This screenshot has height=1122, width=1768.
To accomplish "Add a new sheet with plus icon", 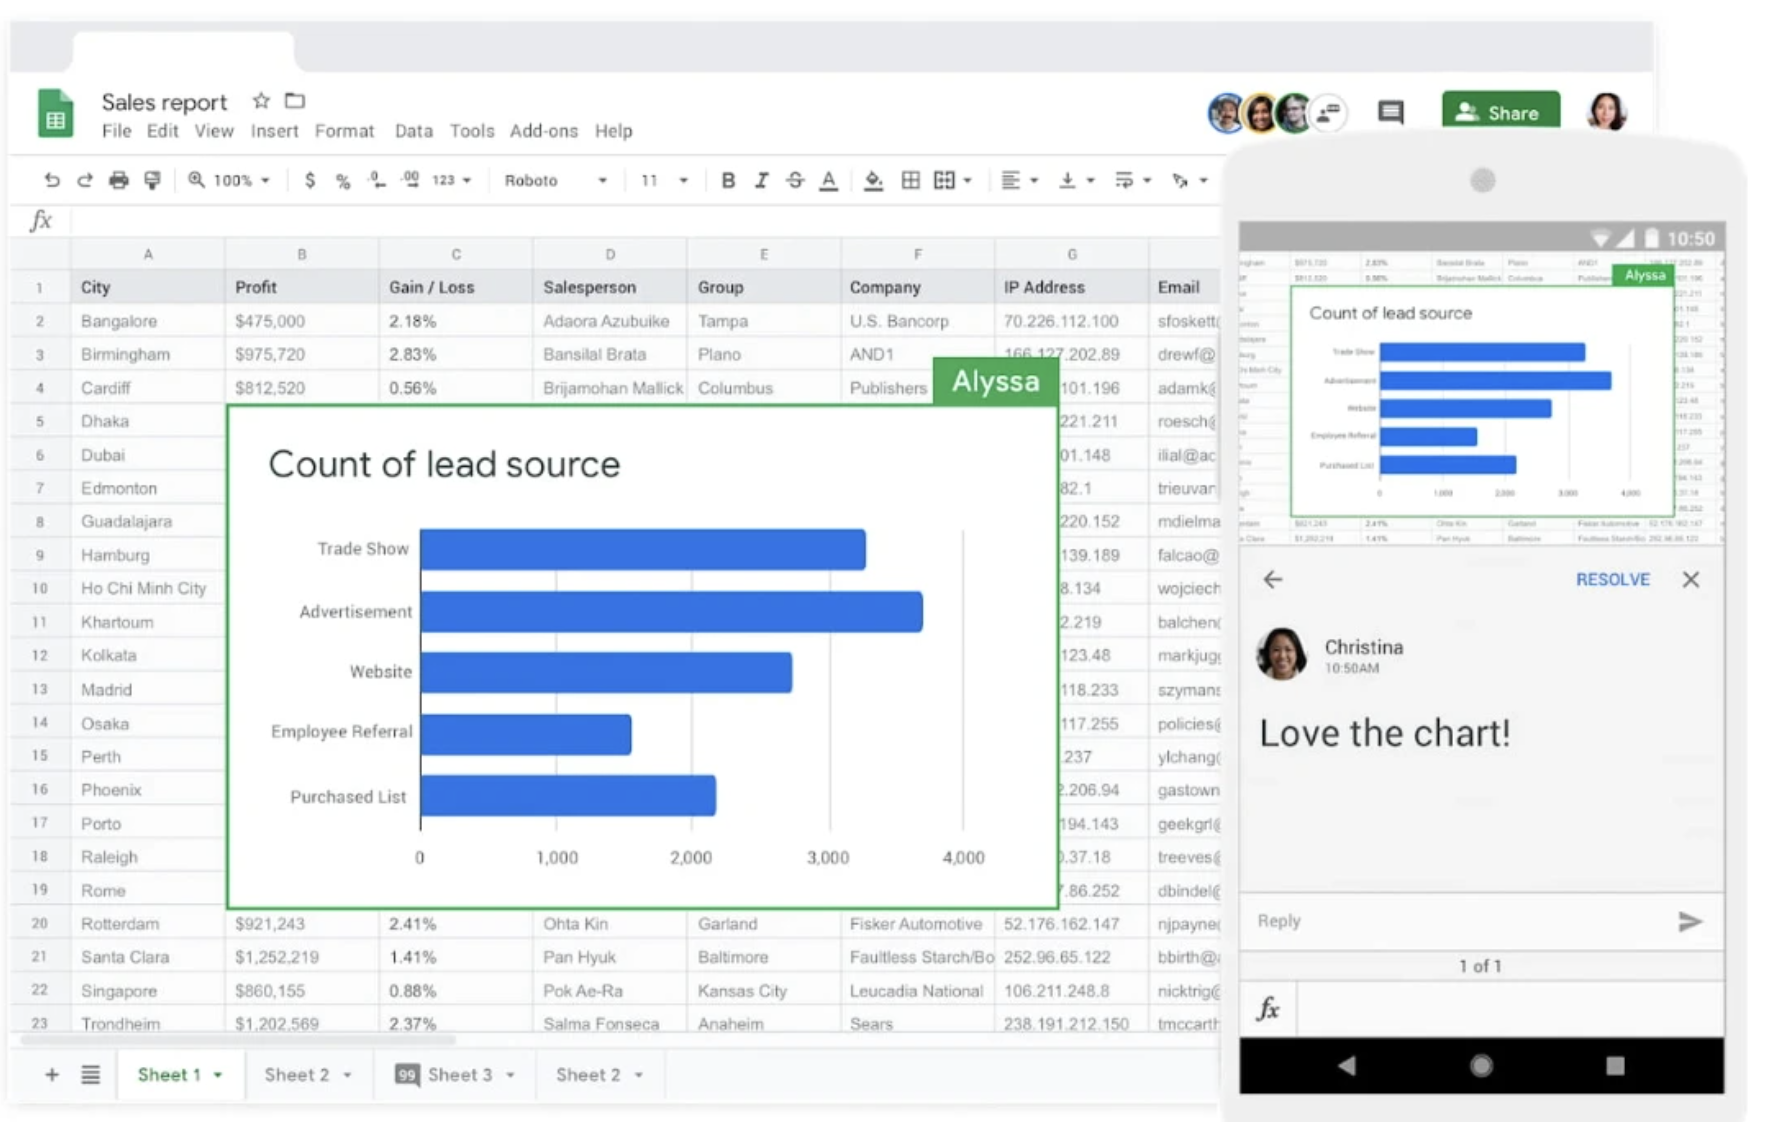I will pos(52,1074).
